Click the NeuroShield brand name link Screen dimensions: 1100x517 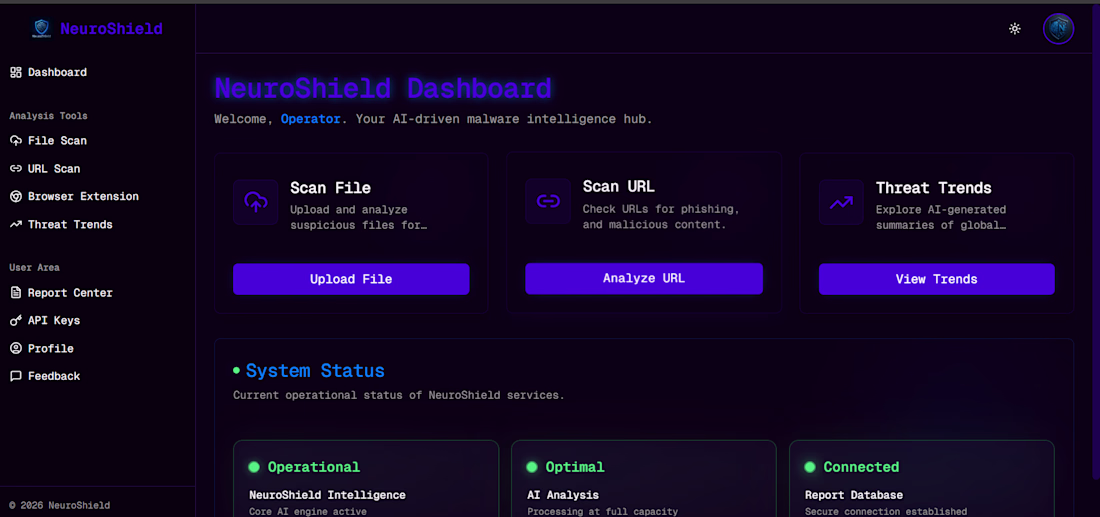(112, 29)
